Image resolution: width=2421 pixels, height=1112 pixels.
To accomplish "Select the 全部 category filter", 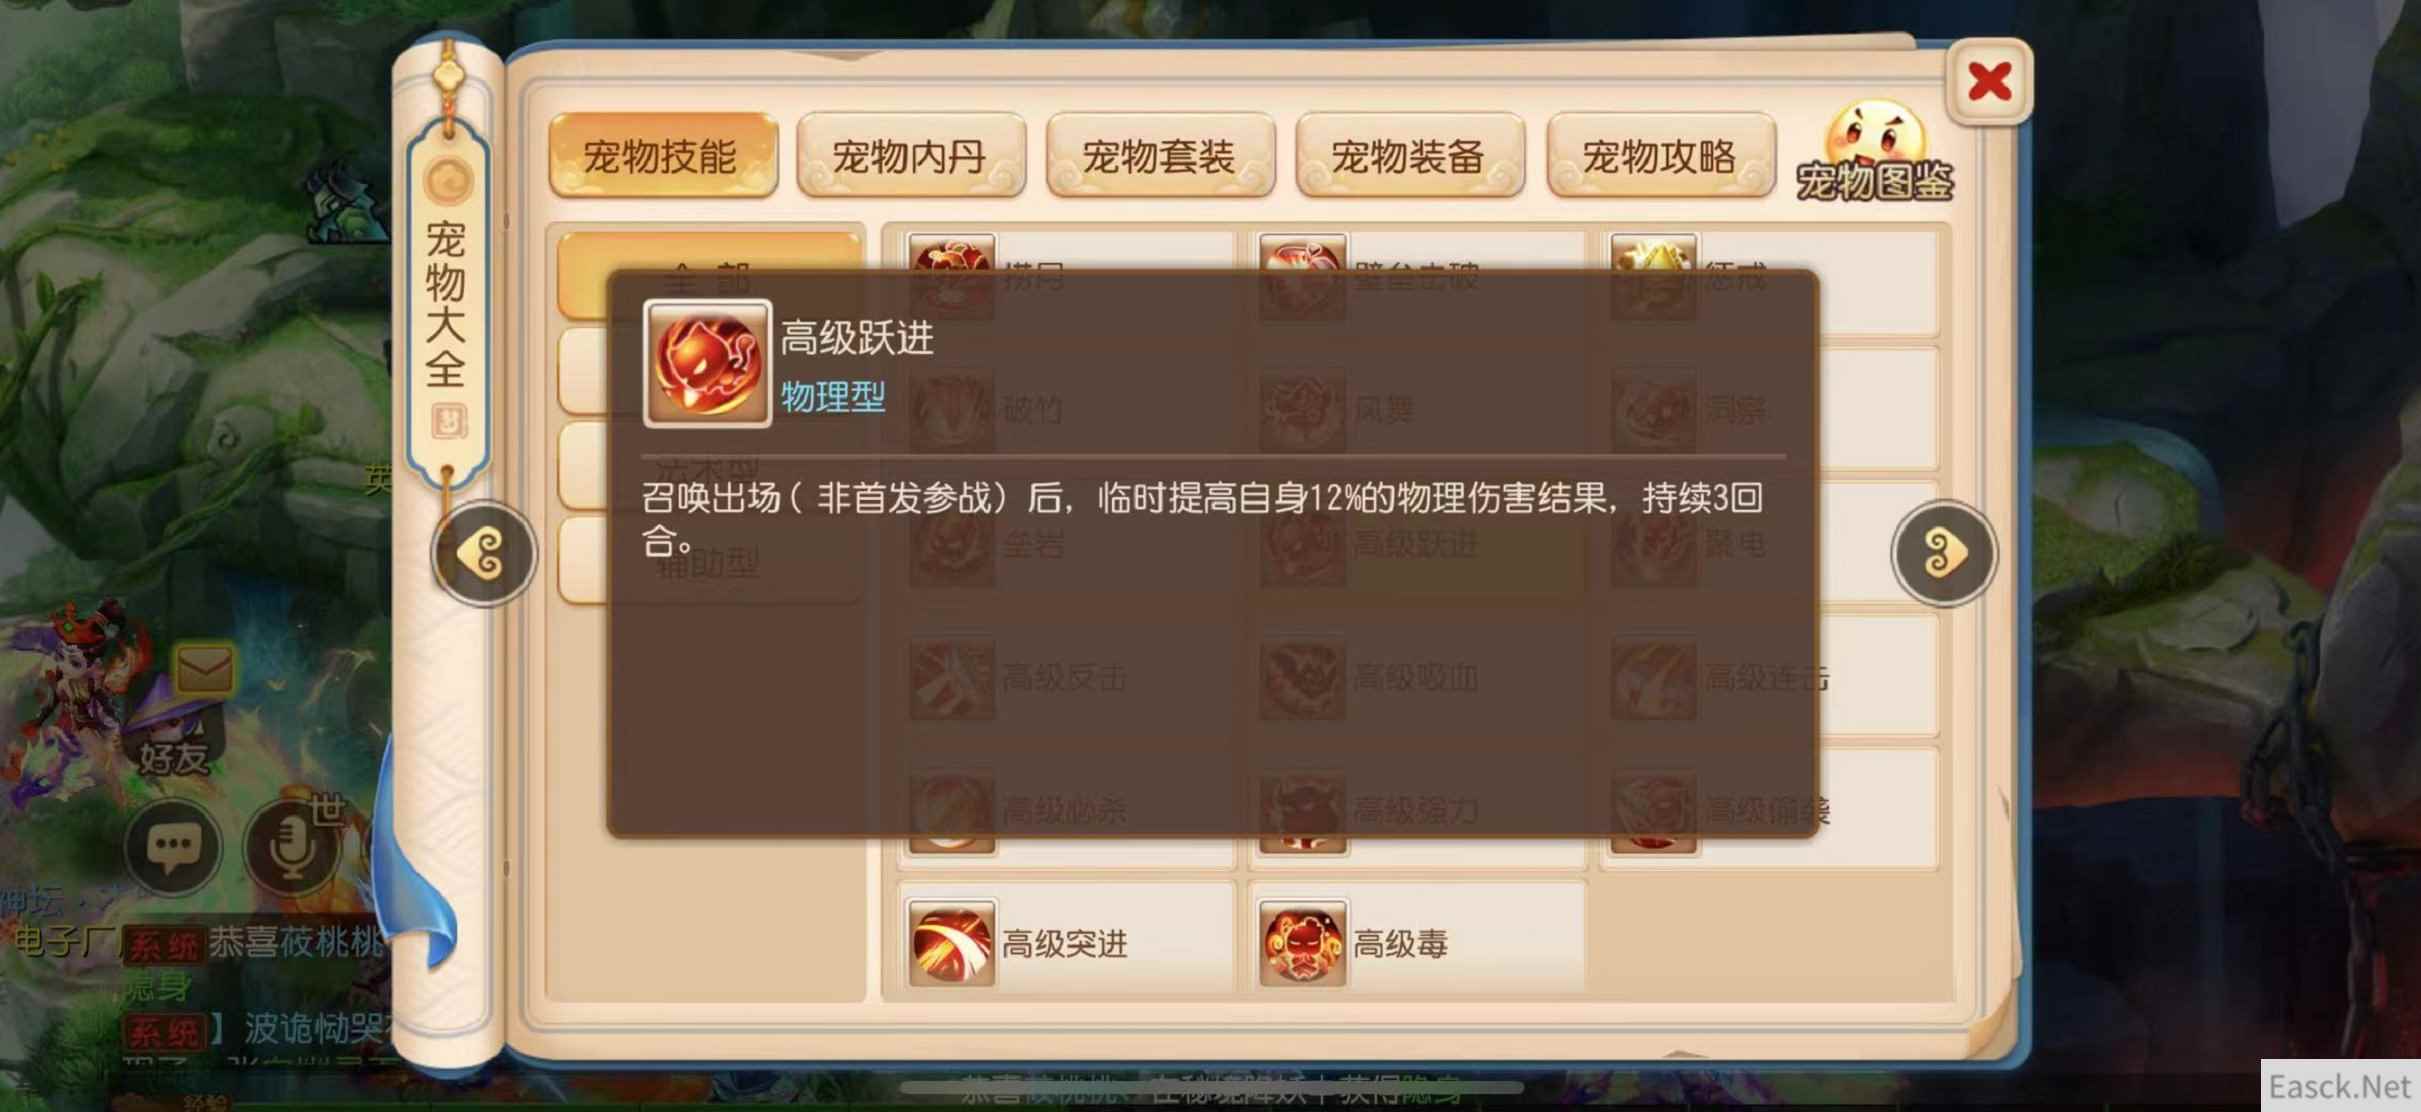I will click(x=709, y=276).
